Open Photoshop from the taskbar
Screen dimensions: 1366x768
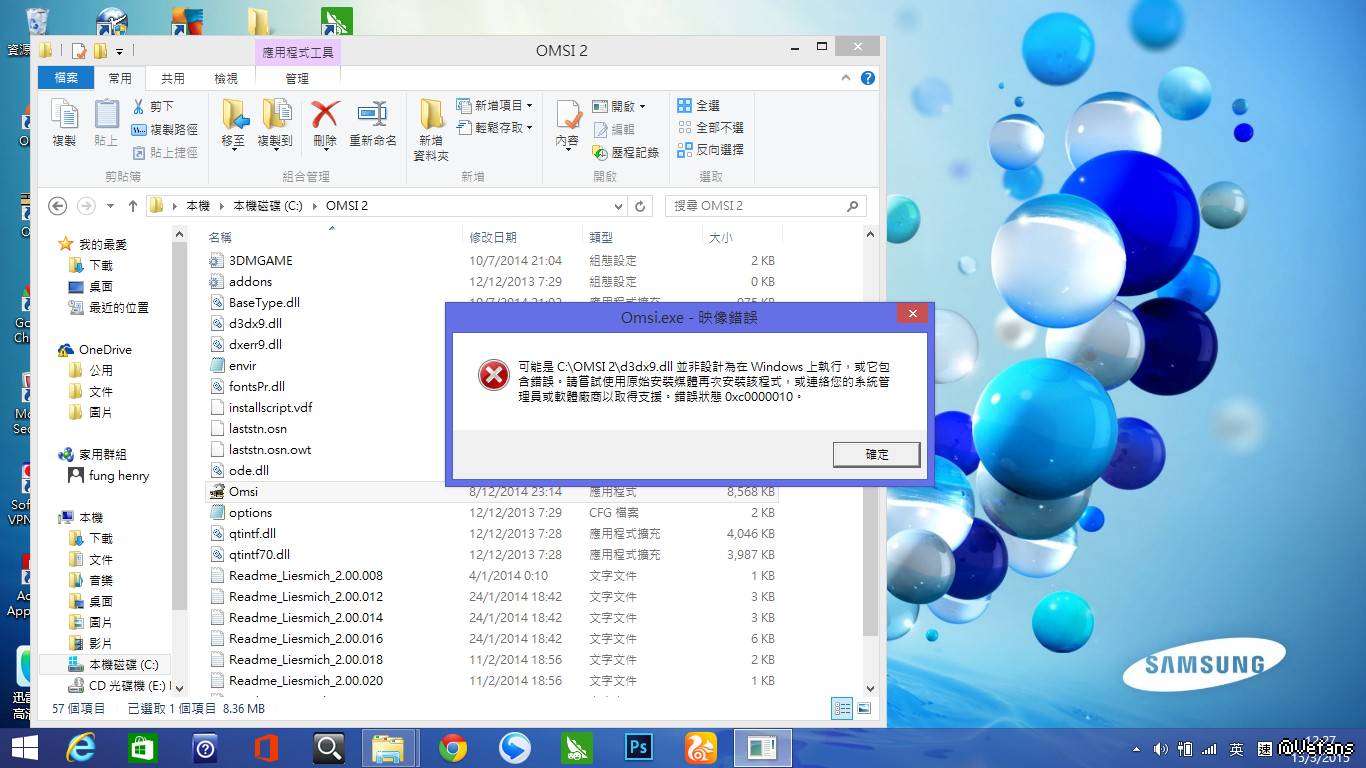pos(639,747)
